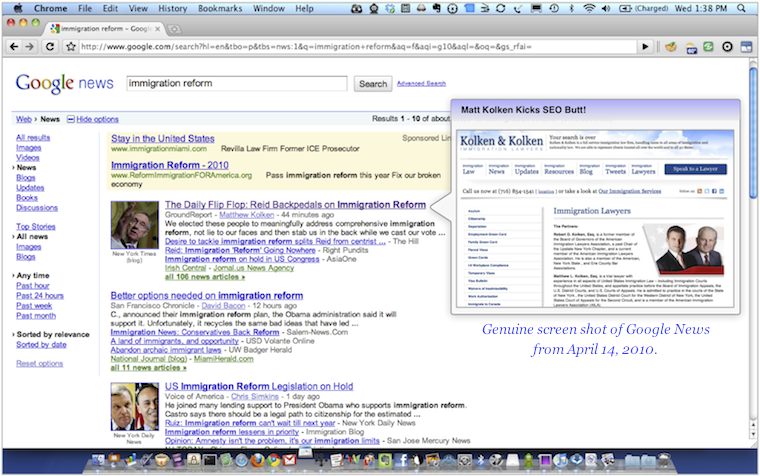Image resolution: width=760 pixels, height=476 pixels.
Task: Click the green sync extension icon in toolbar
Action: (708, 47)
